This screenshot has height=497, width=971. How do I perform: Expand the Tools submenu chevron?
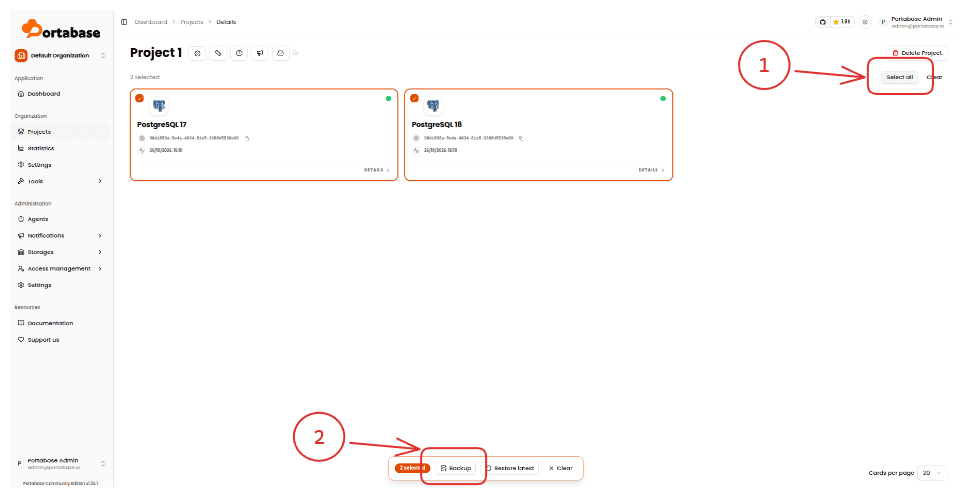(x=100, y=181)
